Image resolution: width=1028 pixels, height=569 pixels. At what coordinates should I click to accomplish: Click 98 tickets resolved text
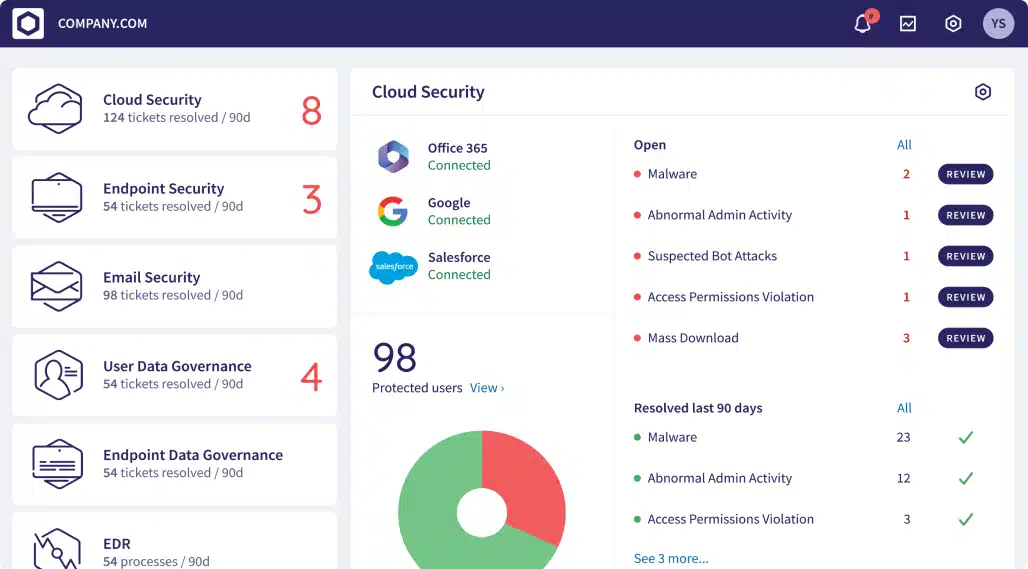173,295
